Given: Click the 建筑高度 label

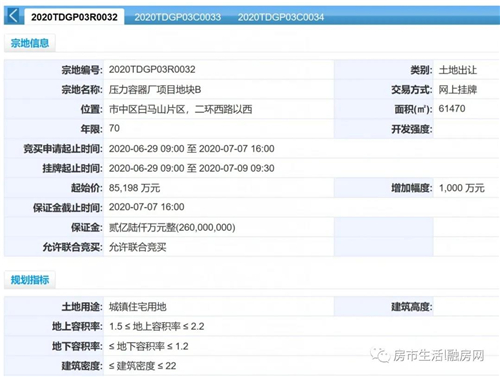Looking at the screenshot, I should [x=412, y=307].
